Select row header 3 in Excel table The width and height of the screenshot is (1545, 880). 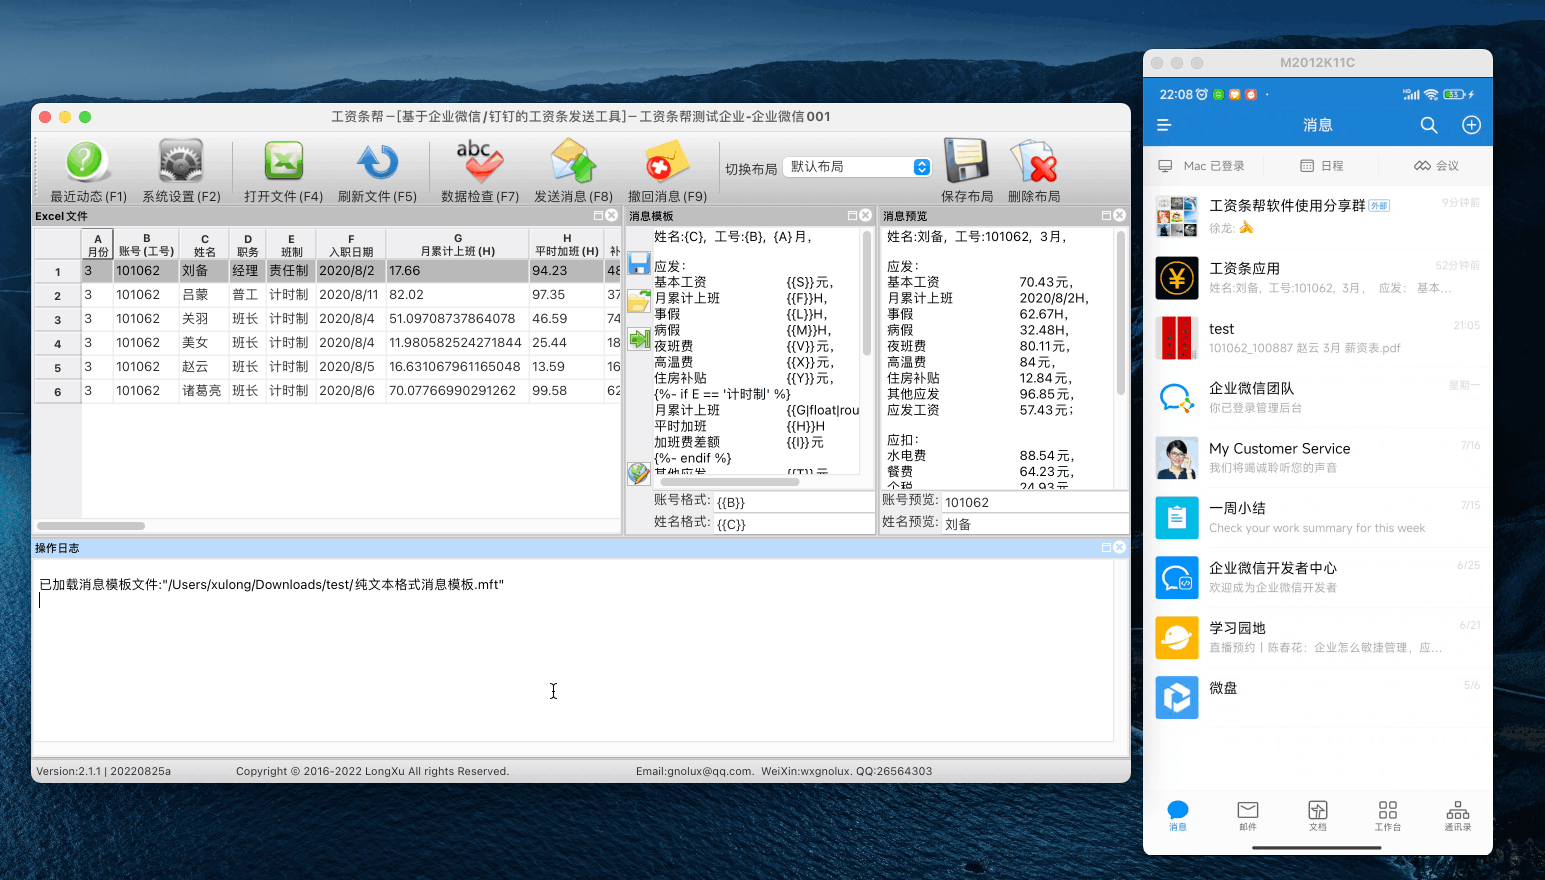coord(57,319)
